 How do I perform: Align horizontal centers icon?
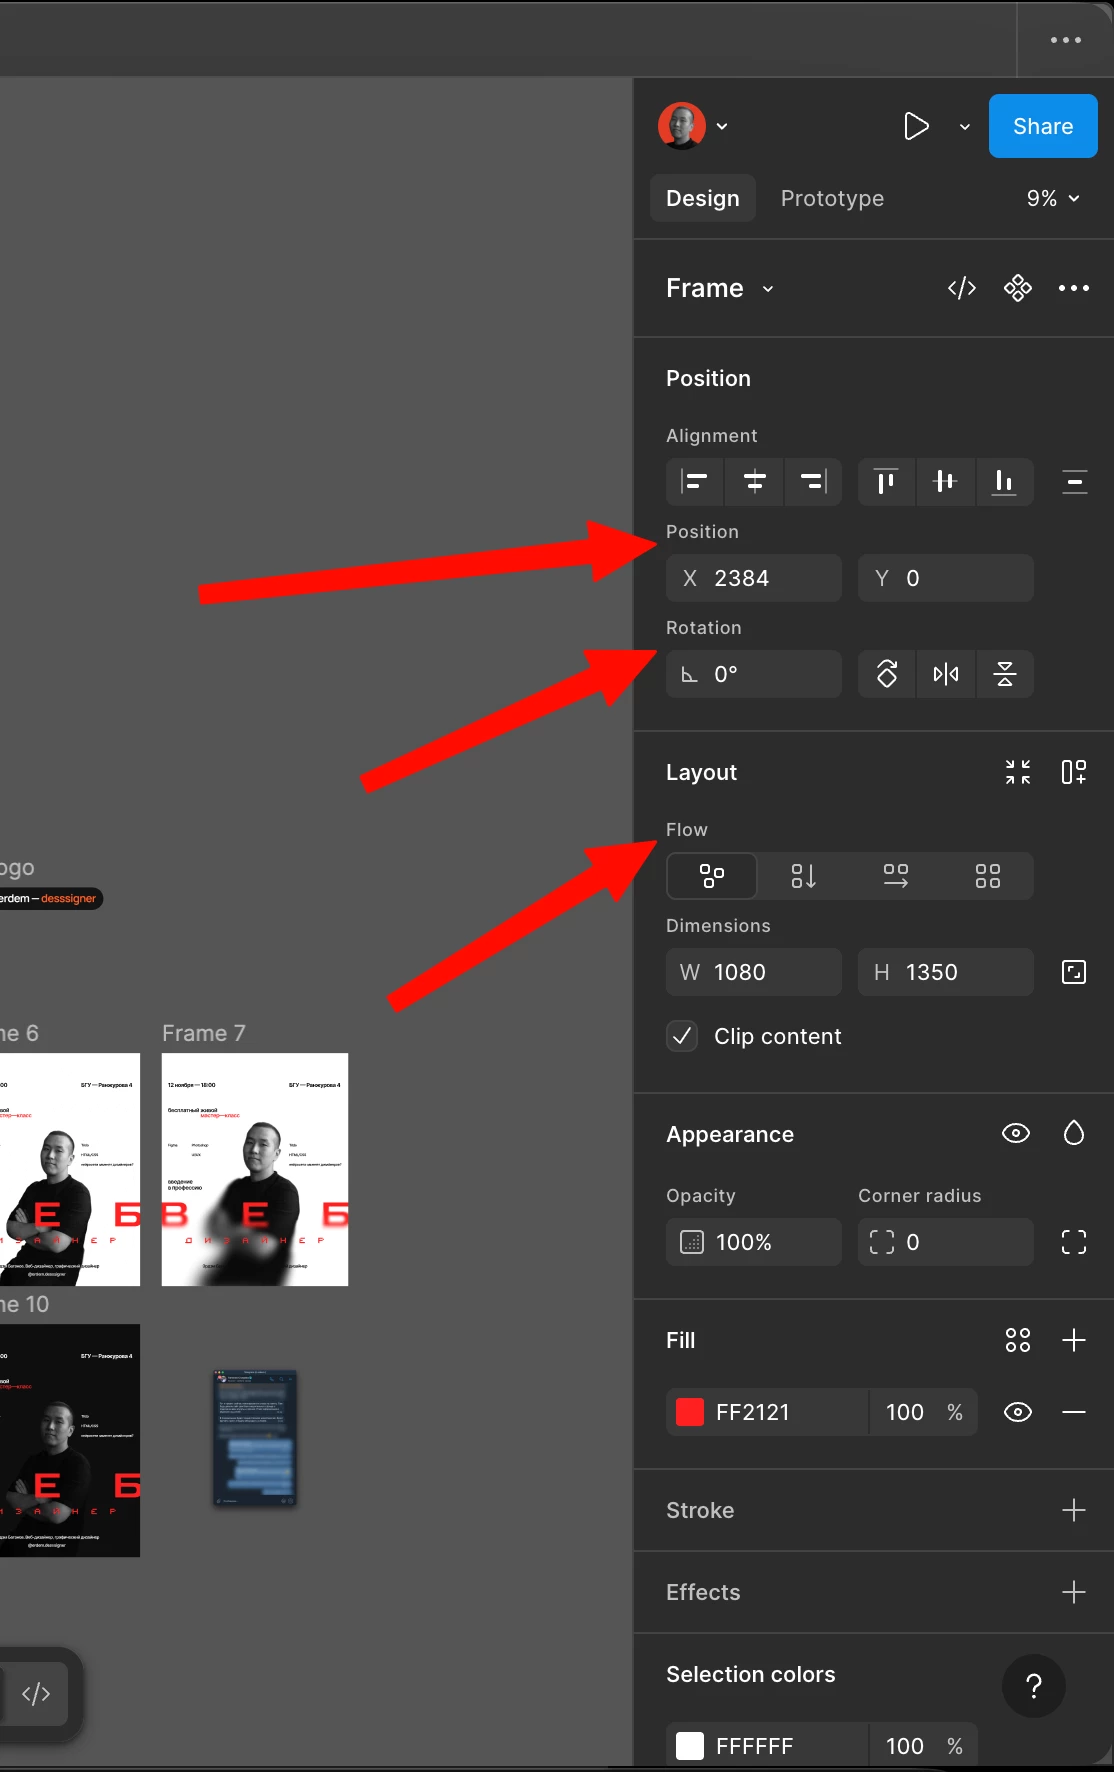click(755, 482)
